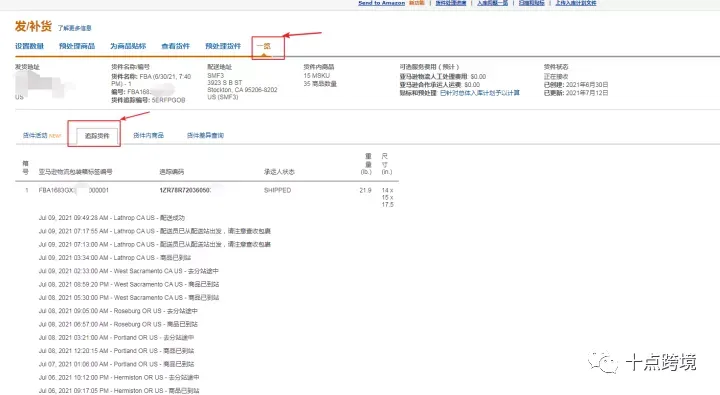Click event Jul 08, 2021 08:59:20 PM West Sacramento

[129, 284]
